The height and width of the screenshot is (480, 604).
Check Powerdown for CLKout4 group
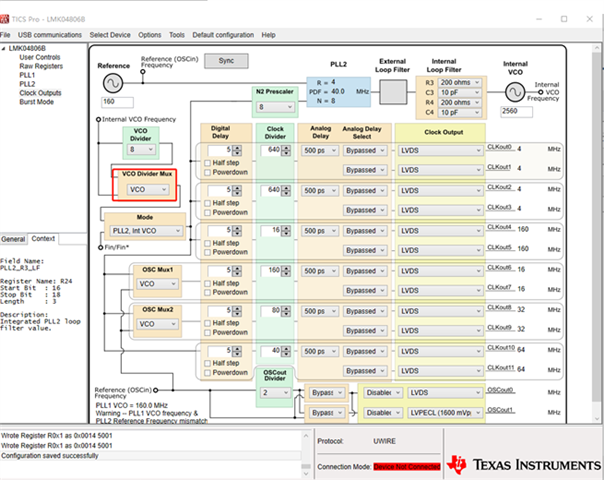point(208,252)
